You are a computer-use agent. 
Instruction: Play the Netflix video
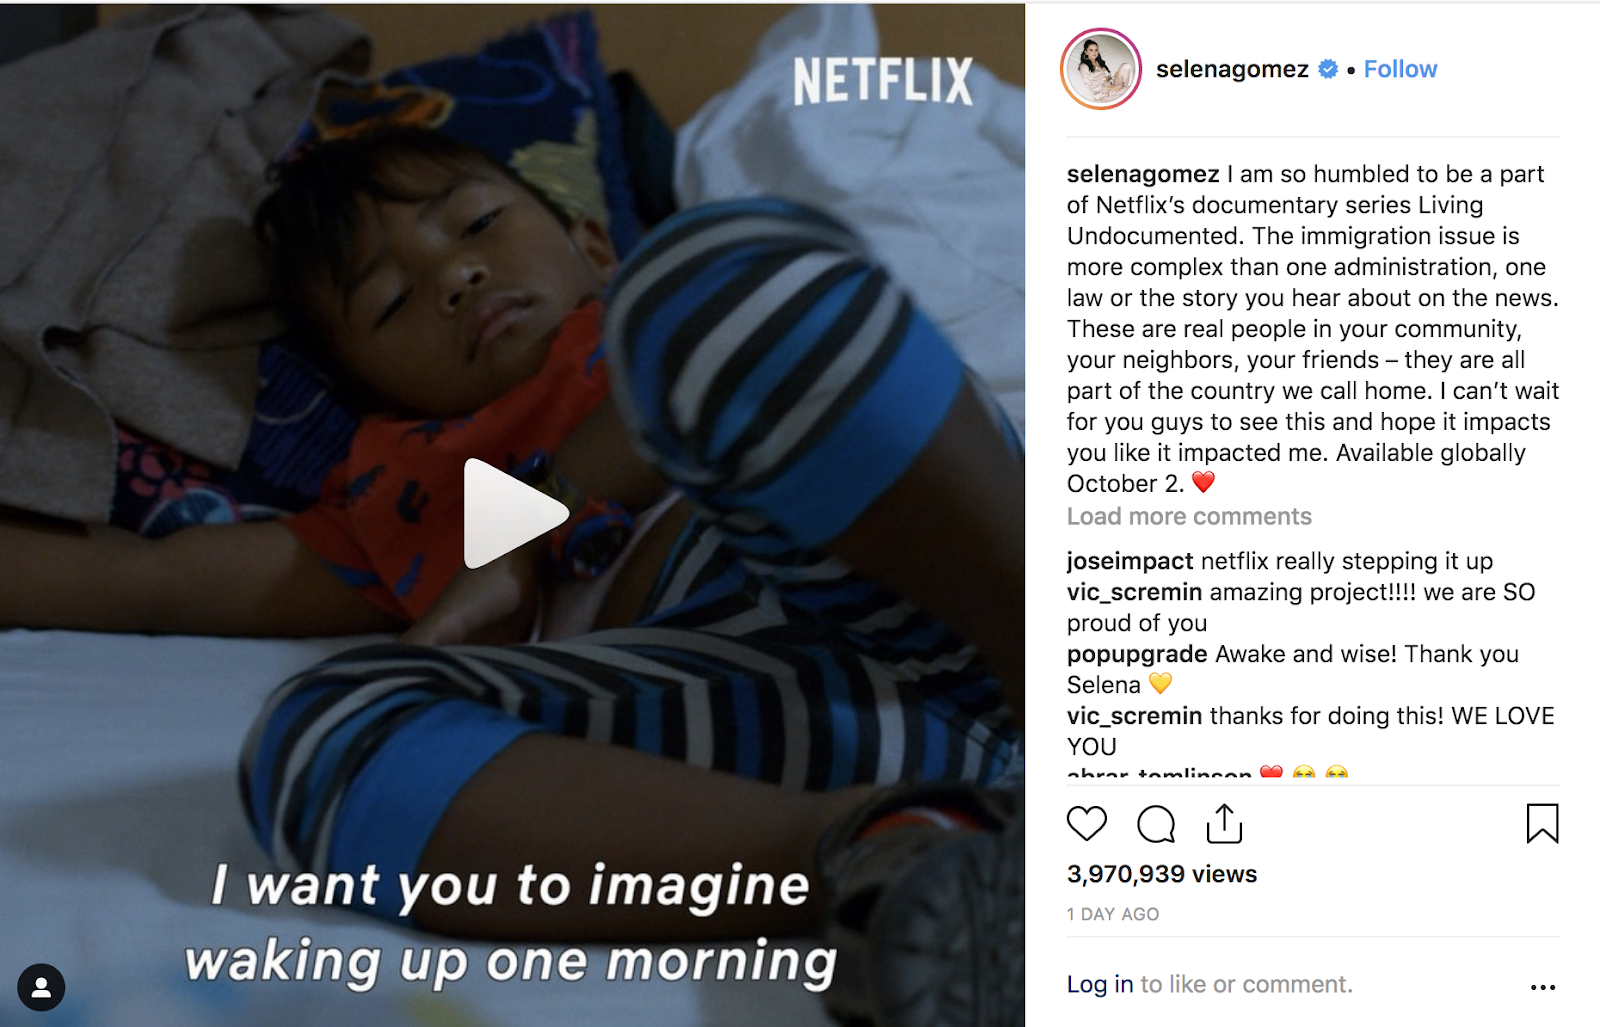[x=515, y=513]
